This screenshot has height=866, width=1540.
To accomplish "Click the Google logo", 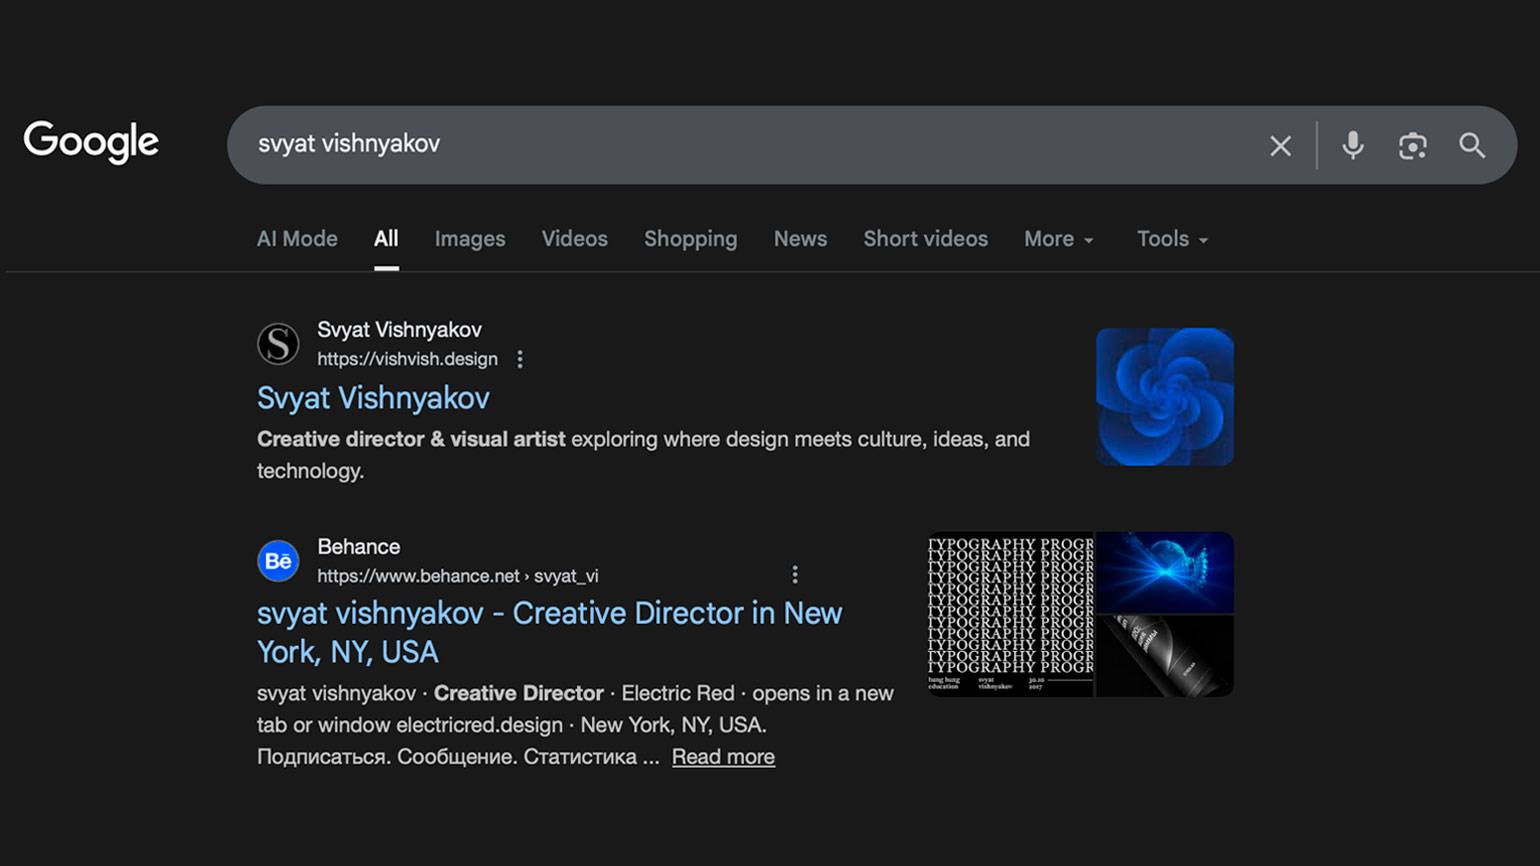I will click(91, 142).
